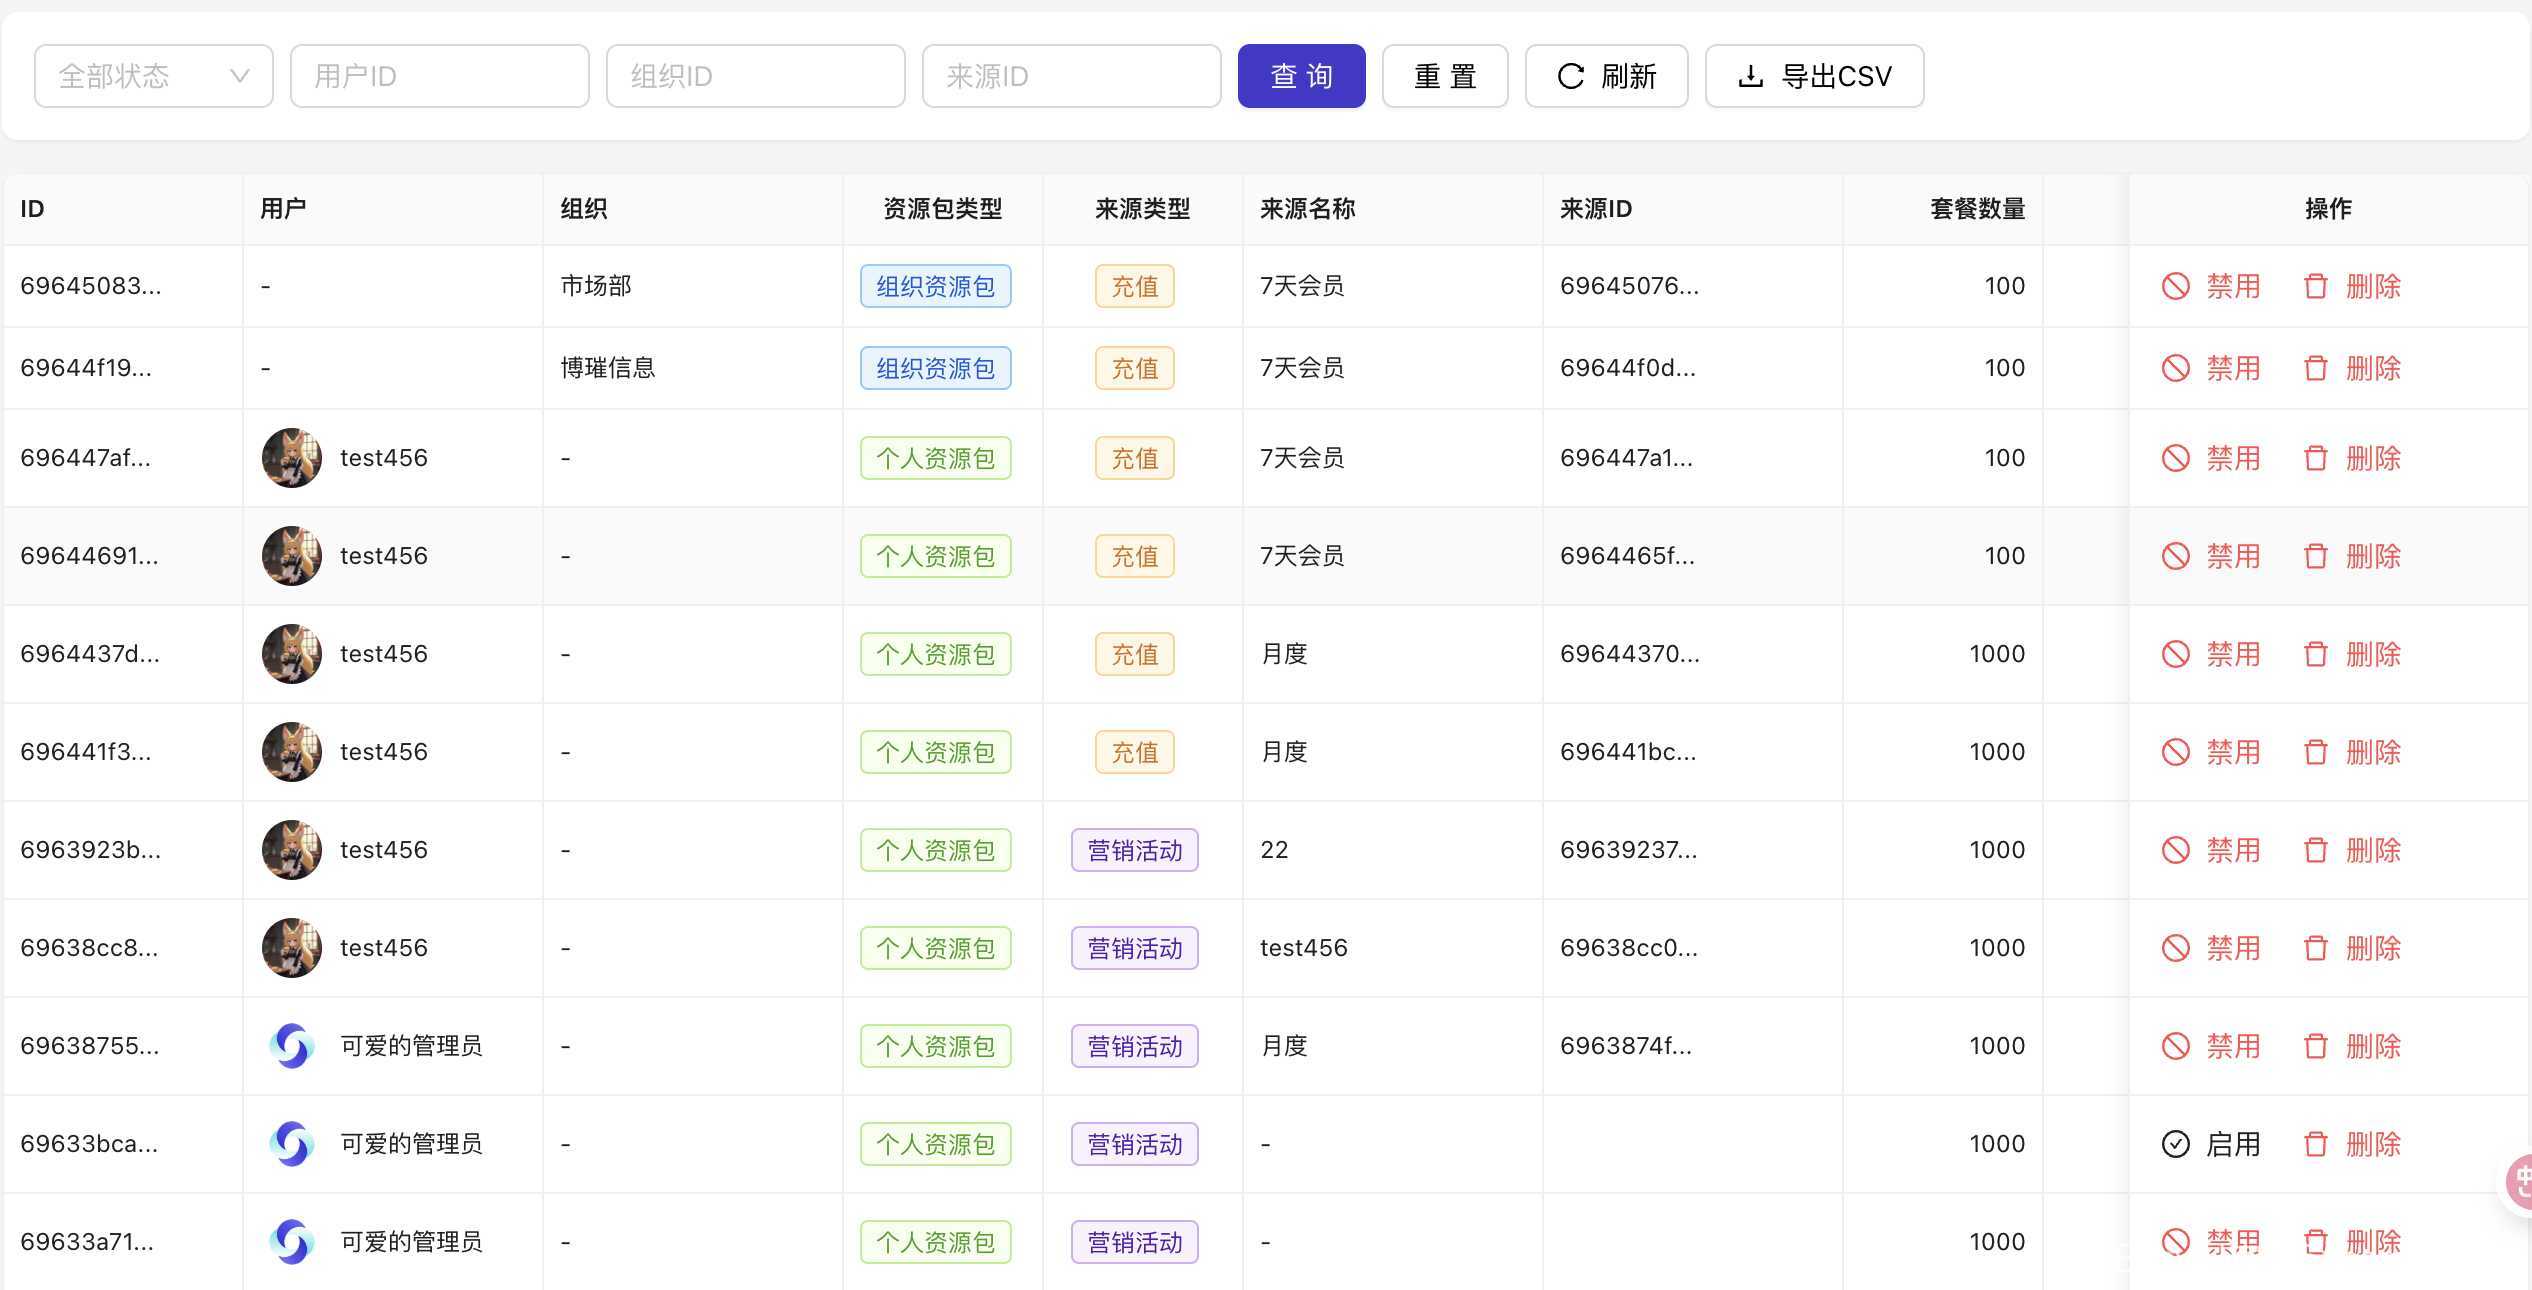Image resolution: width=2532 pixels, height=1290 pixels.
Task: Click disable icon for 市场部 row
Action: [x=2175, y=286]
